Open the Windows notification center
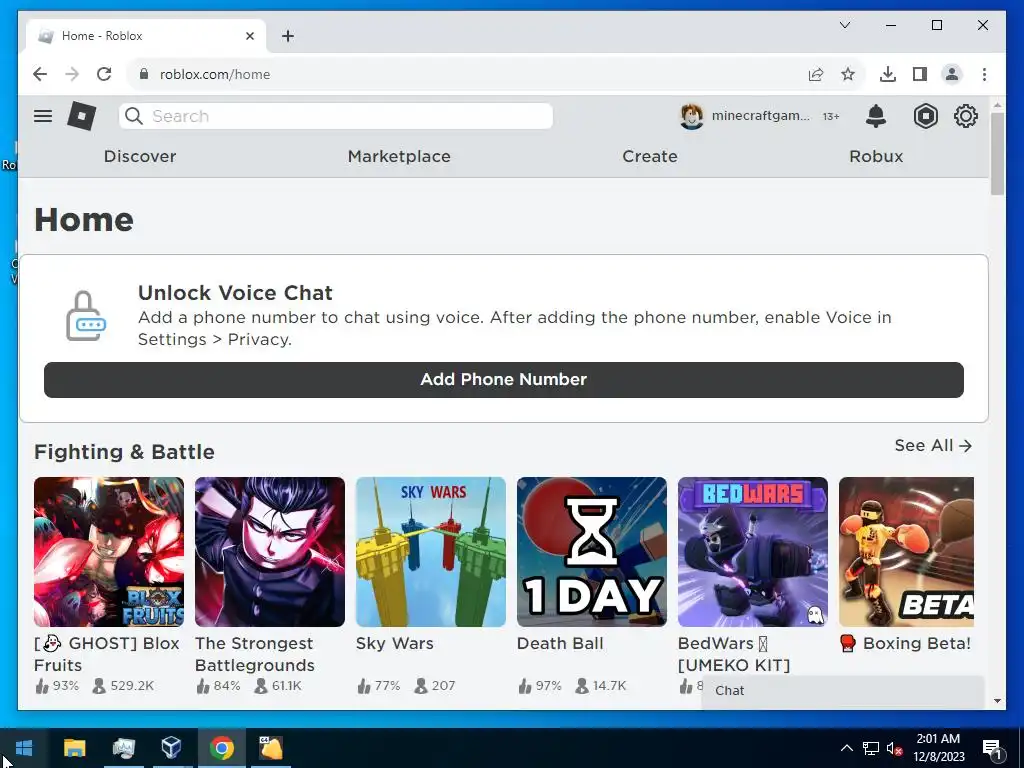Viewport: 1024px width, 768px height. [x=992, y=748]
